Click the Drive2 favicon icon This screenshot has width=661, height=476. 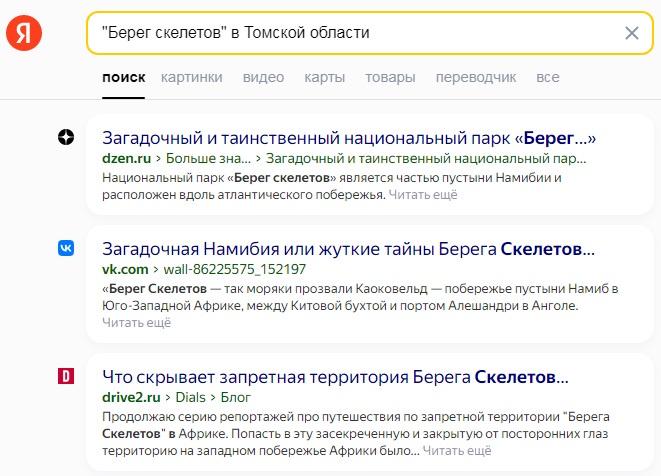click(66, 376)
